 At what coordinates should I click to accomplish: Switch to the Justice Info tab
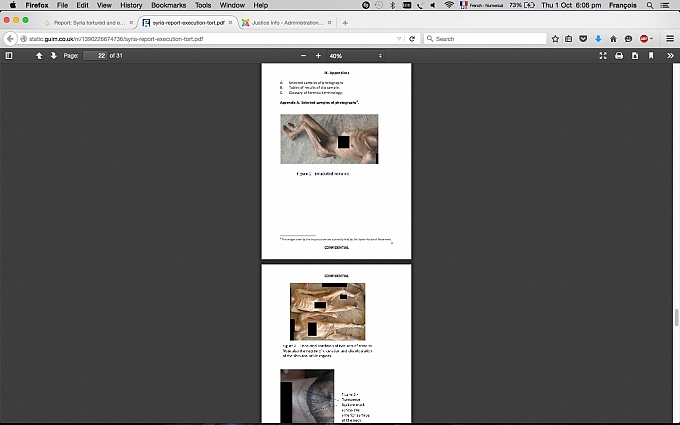(283, 22)
